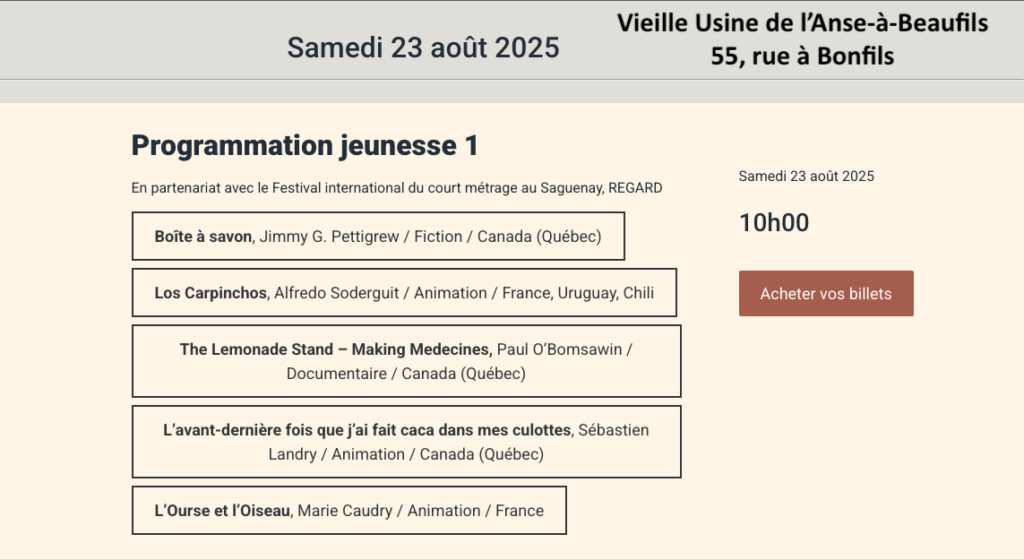Open the Boîte à savon film entry
Screen dimensions: 1024x560
click(378, 236)
